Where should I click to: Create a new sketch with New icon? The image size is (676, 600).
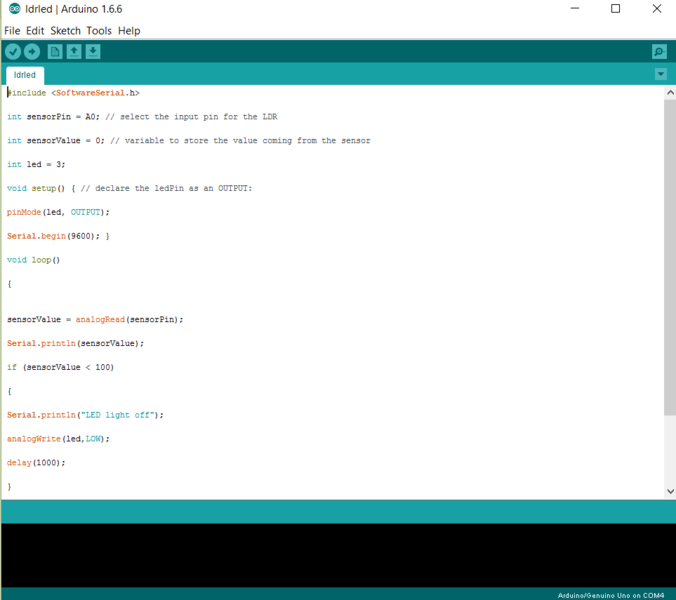point(55,52)
